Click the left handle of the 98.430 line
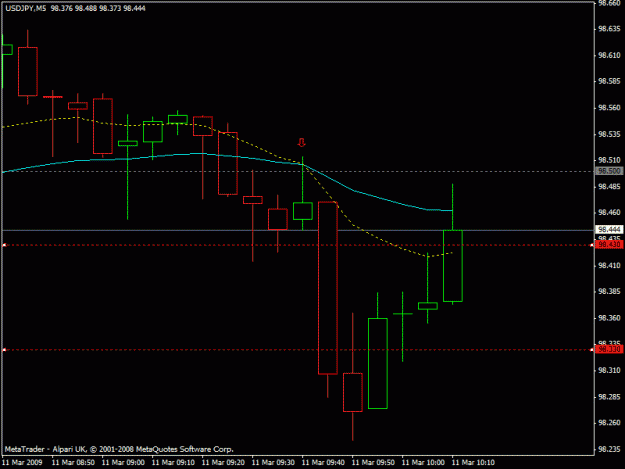Image resolution: width=625 pixels, height=469 pixels. tap(4, 245)
